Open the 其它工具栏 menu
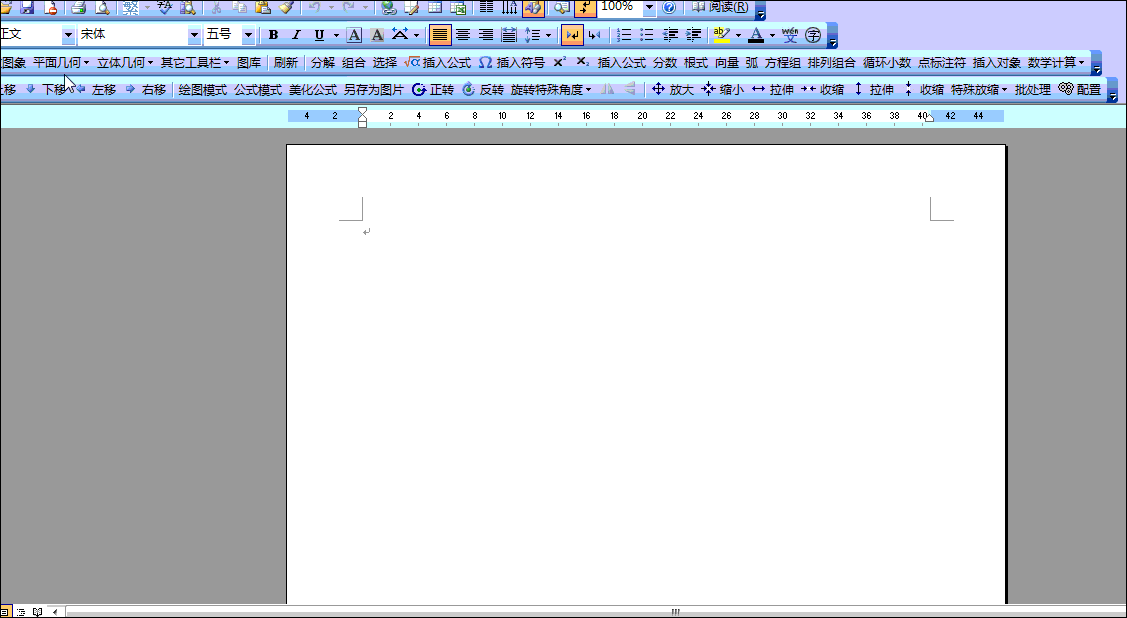The image size is (1127, 618). (195, 63)
